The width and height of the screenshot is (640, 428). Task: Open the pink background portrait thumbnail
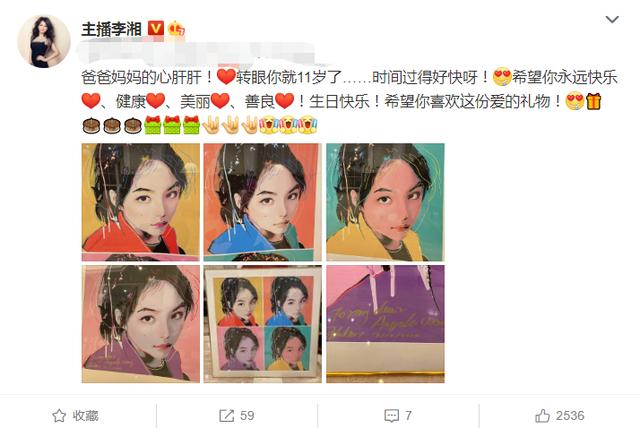(141, 324)
